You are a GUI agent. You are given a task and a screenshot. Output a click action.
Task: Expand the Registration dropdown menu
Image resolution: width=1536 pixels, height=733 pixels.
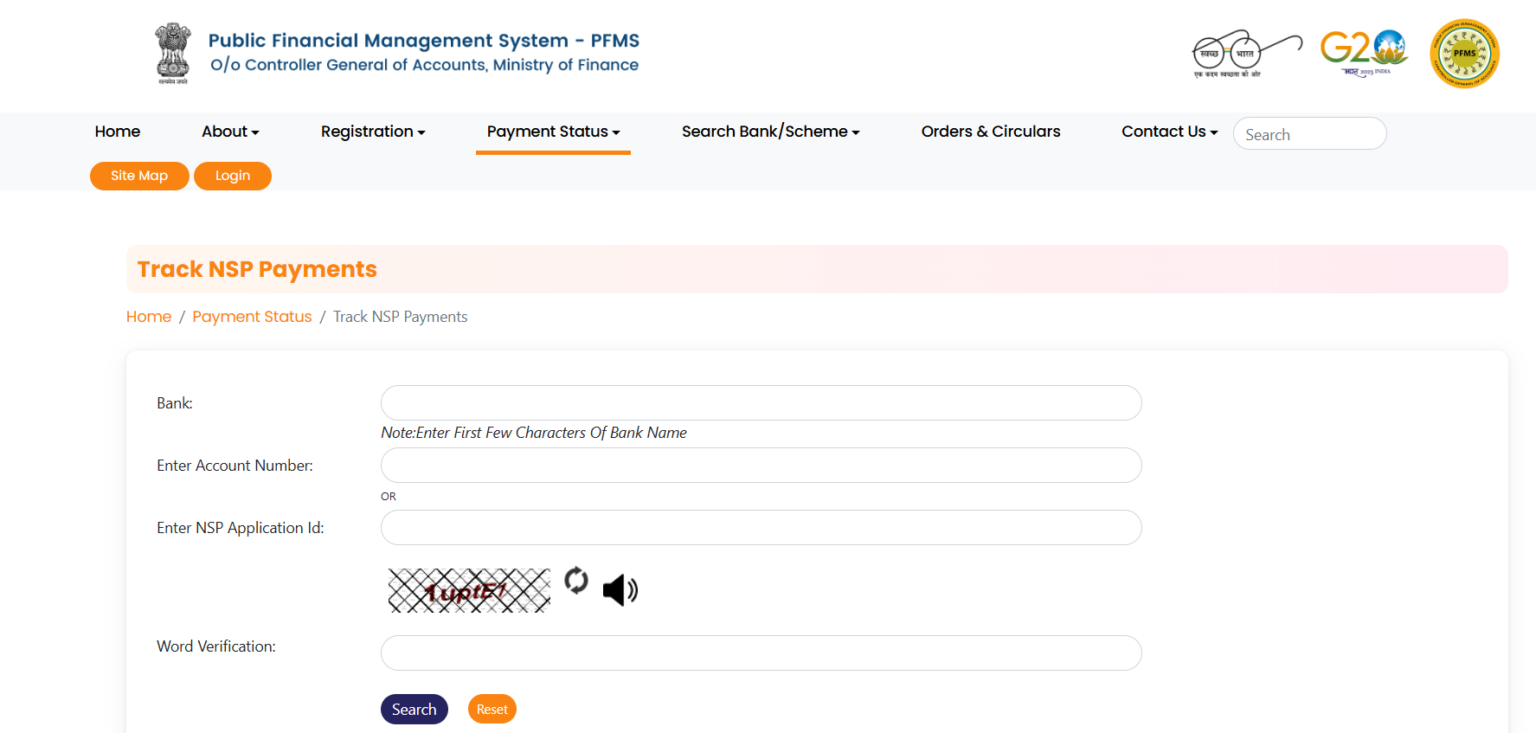click(373, 132)
